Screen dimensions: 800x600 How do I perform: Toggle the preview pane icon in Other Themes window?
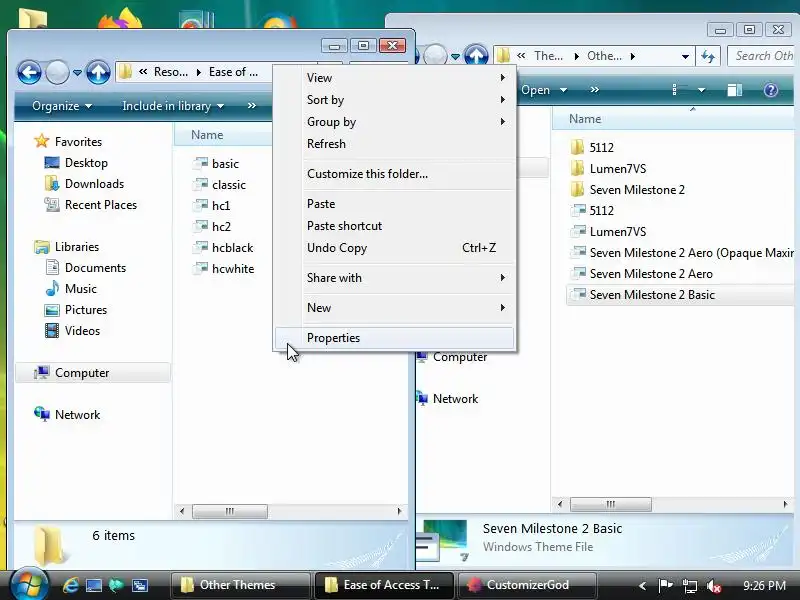click(x=734, y=90)
